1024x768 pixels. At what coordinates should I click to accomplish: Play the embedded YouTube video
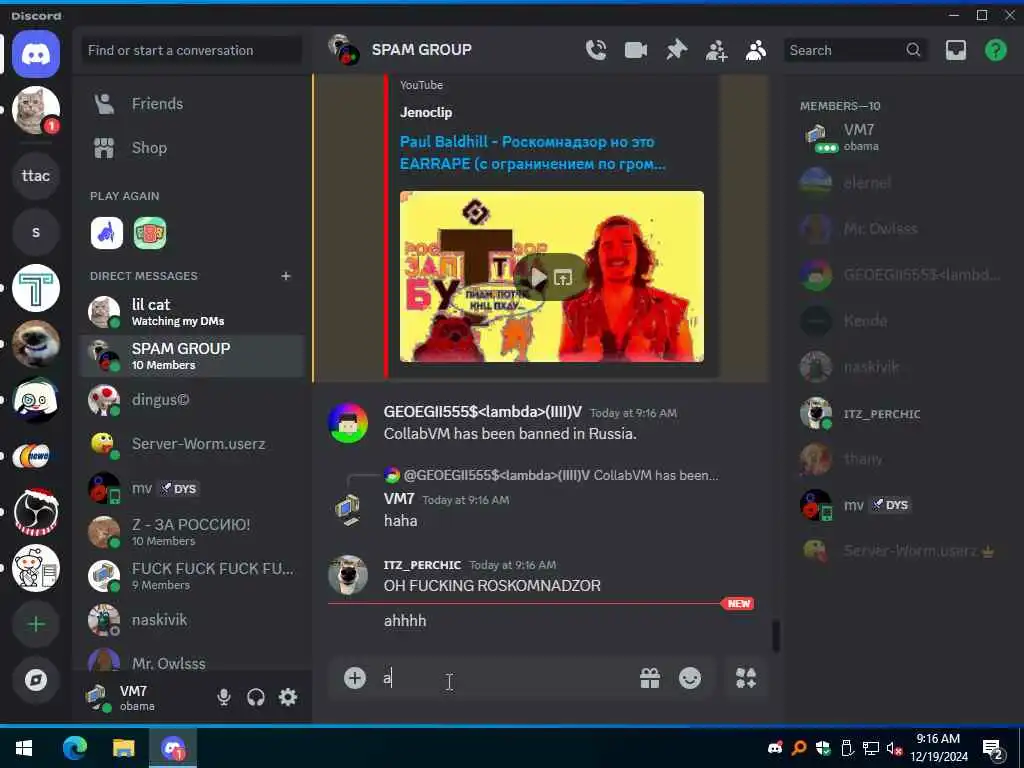(537, 278)
